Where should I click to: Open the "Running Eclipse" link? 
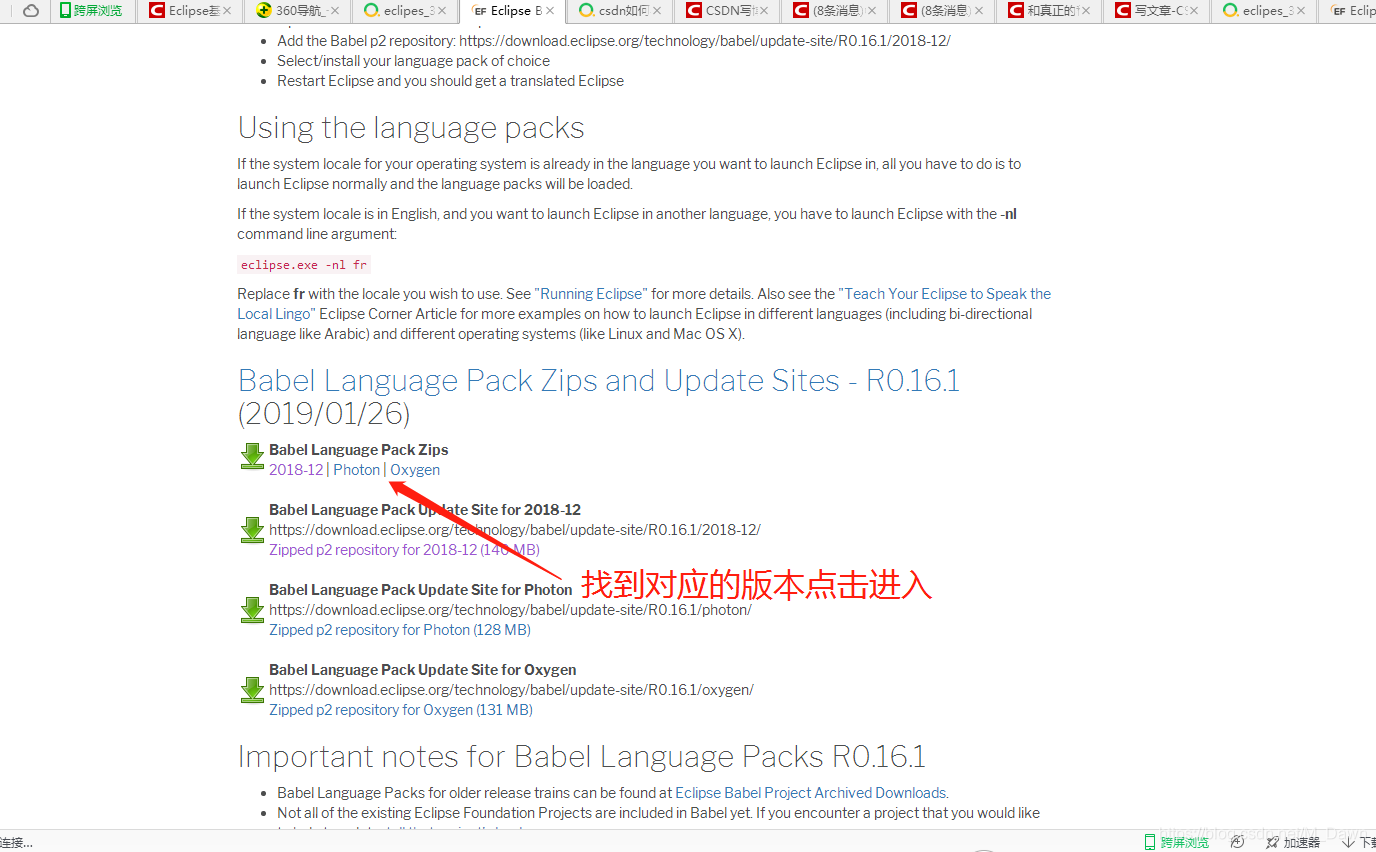pos(591,294)
